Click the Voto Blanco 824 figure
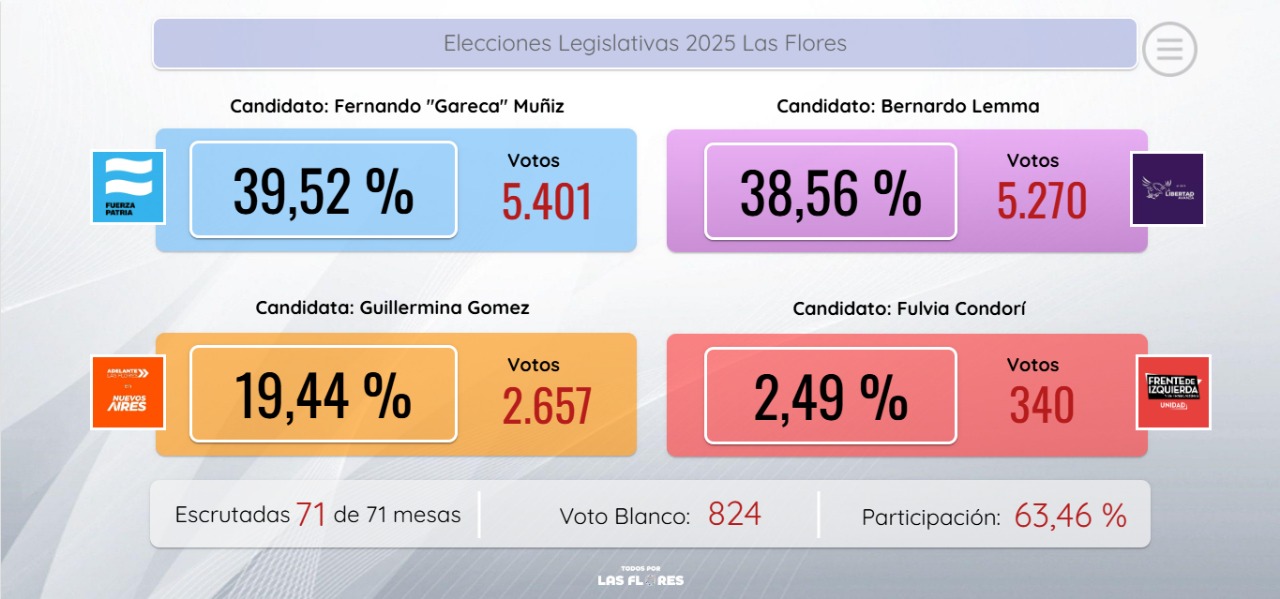The height and width of the screenshot is (599, 1280). pyautogui.click(x=734, y=515)
